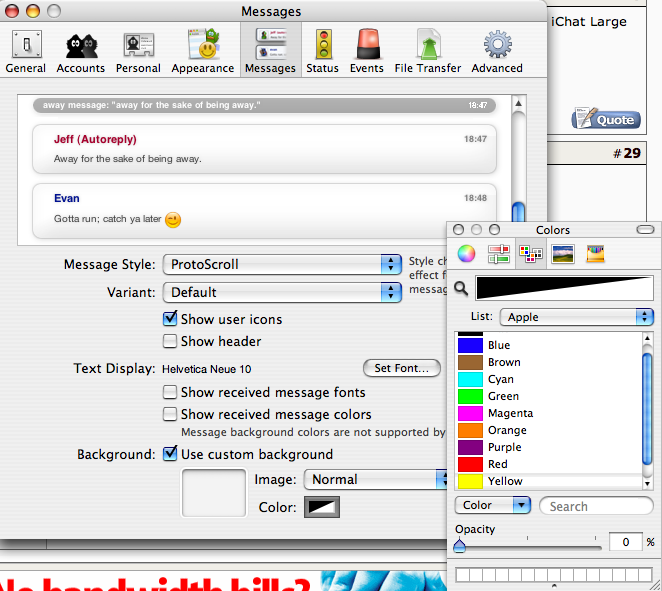The width and height of the screenshot is (662, 591).
Task: Open the Variant dropdown
Action: pos(282,293)
